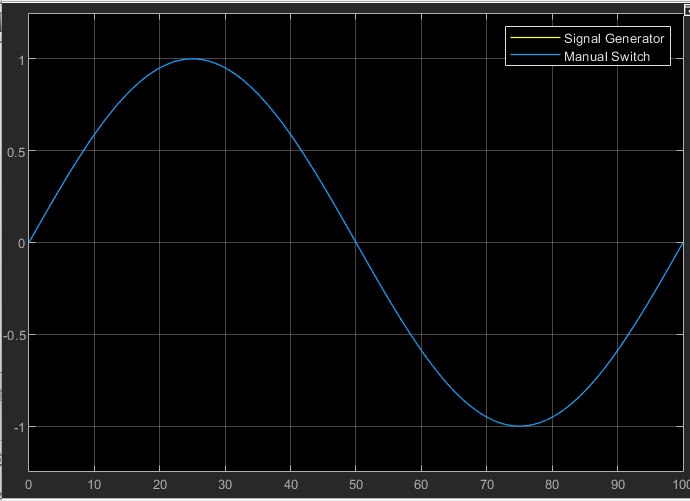Toggle Manual Switch trace via its legend label
Viewport: 690px width, 501px height.
pos(607,57)
